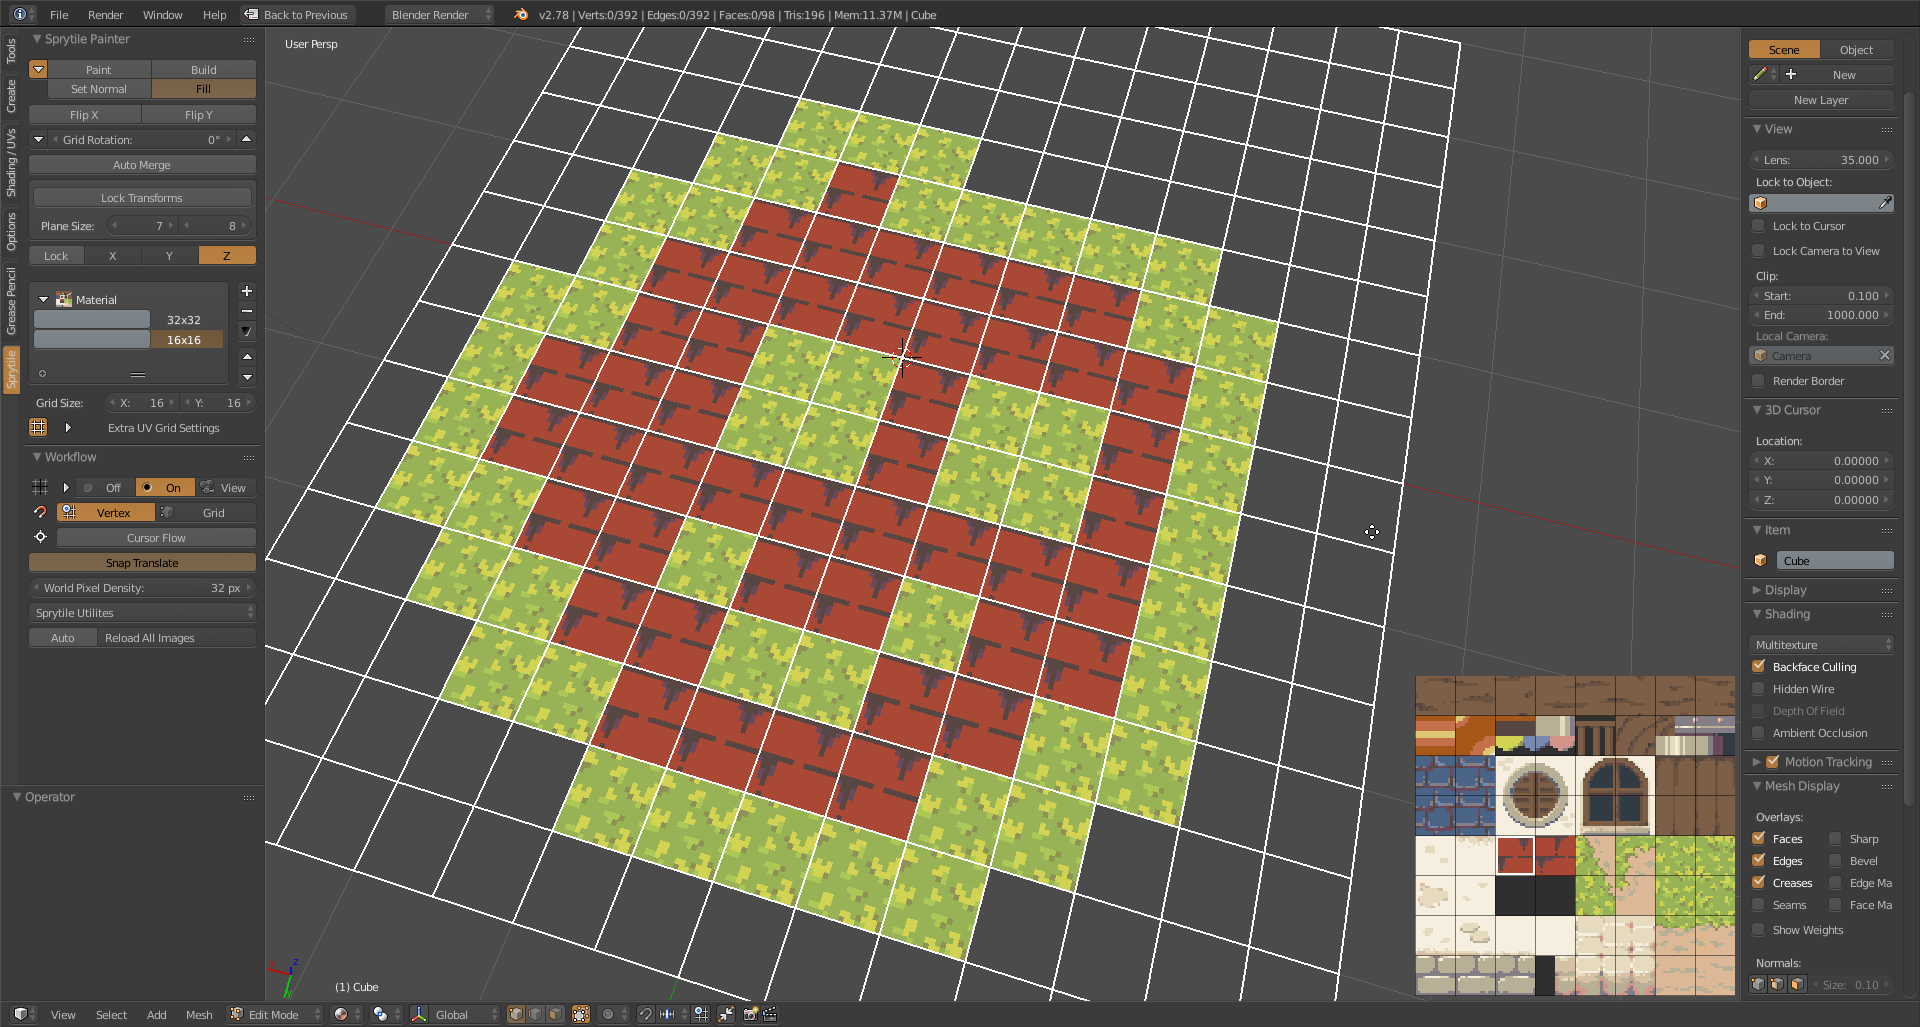The image size is (1920, 1027).
Task: Adjust the Lens value field
Action: point(1821,160)
